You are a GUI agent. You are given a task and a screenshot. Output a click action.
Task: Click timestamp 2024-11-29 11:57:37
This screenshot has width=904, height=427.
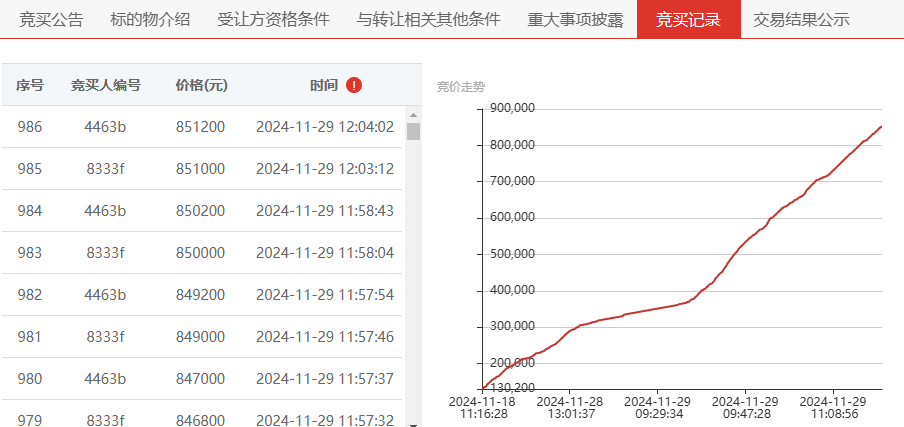pos(325,379)
